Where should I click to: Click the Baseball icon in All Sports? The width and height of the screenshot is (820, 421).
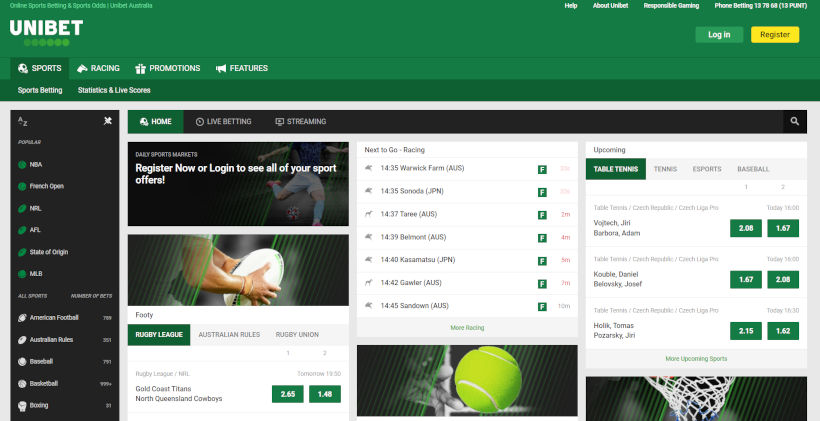22,361
